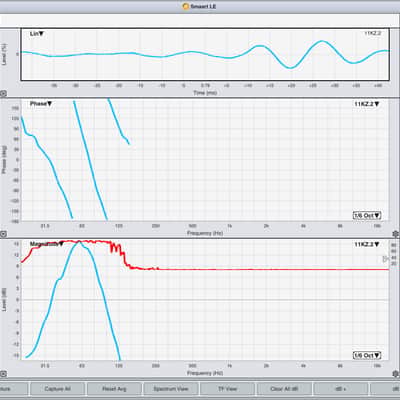Open the magnitude plot 1/6 Oct smoothing dropdown
The image size is (400, 400).
pyautogui.click(x=367, y=355)
